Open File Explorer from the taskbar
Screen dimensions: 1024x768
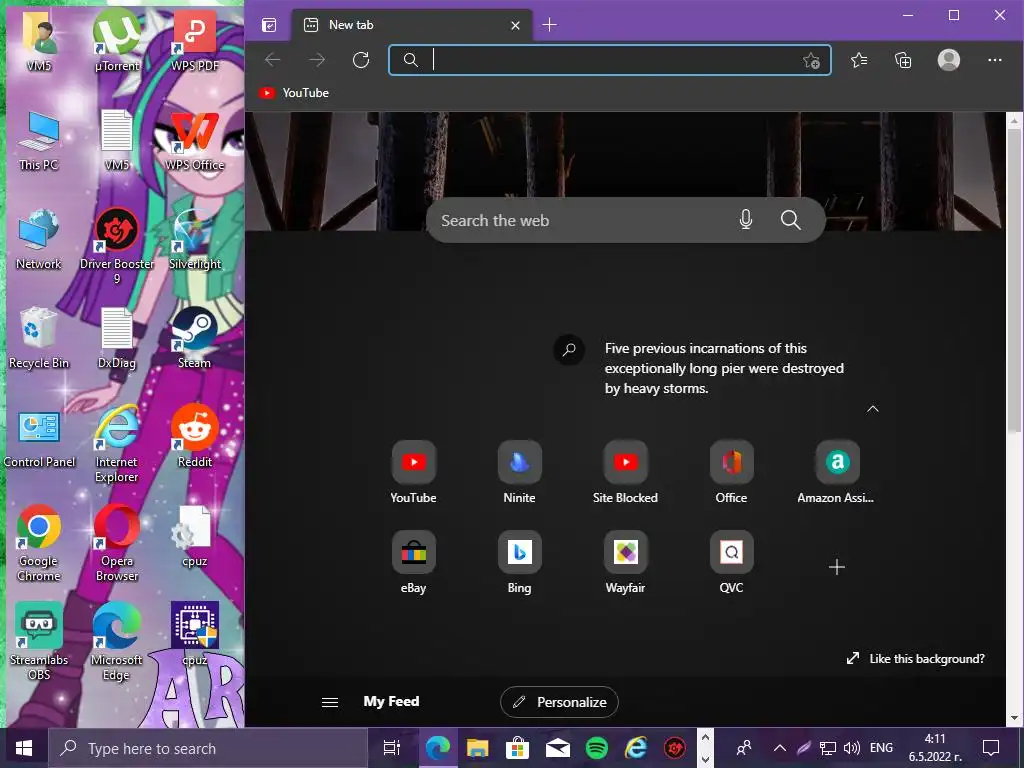point(477,748)
